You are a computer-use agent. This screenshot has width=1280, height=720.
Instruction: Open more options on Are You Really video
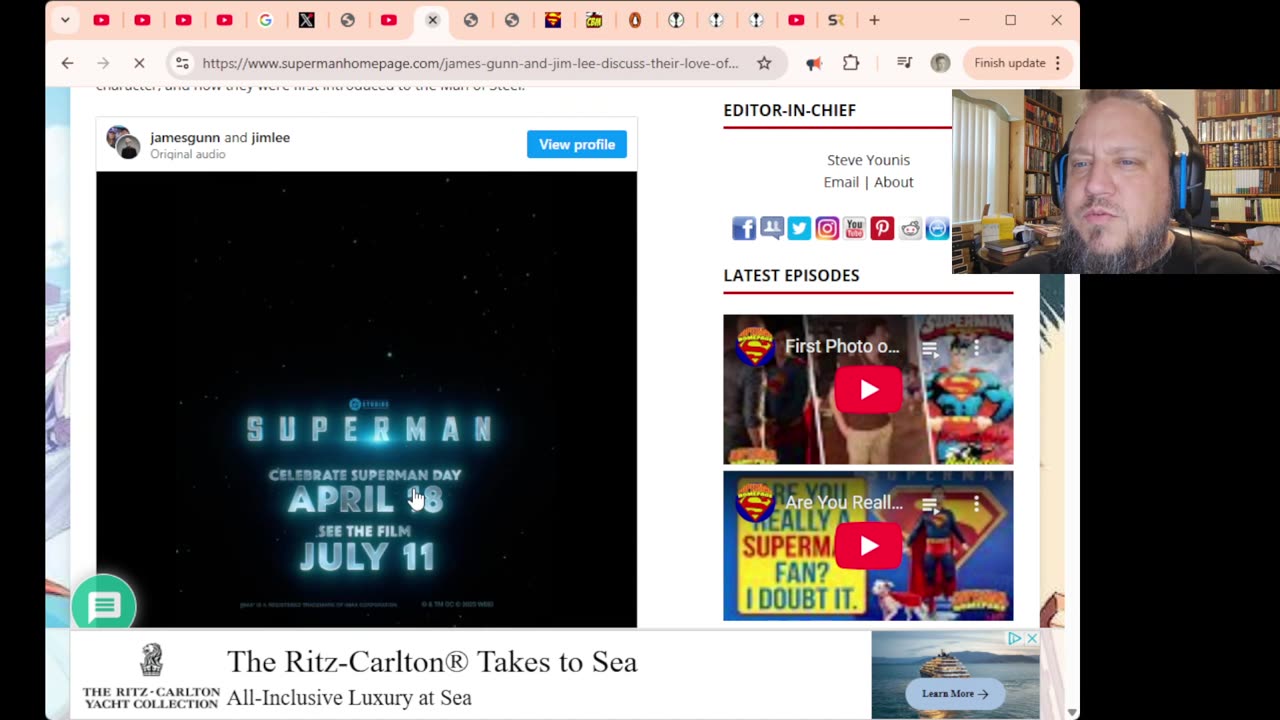pos(976,504)
